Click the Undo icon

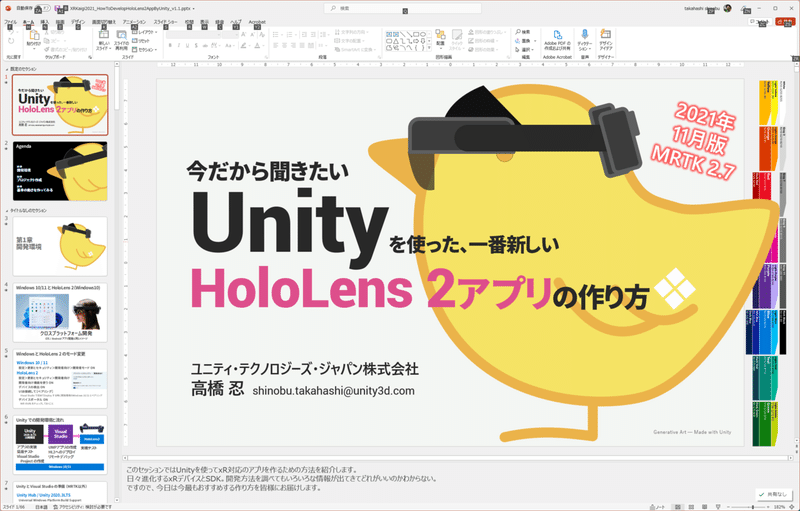coord(11,32)
